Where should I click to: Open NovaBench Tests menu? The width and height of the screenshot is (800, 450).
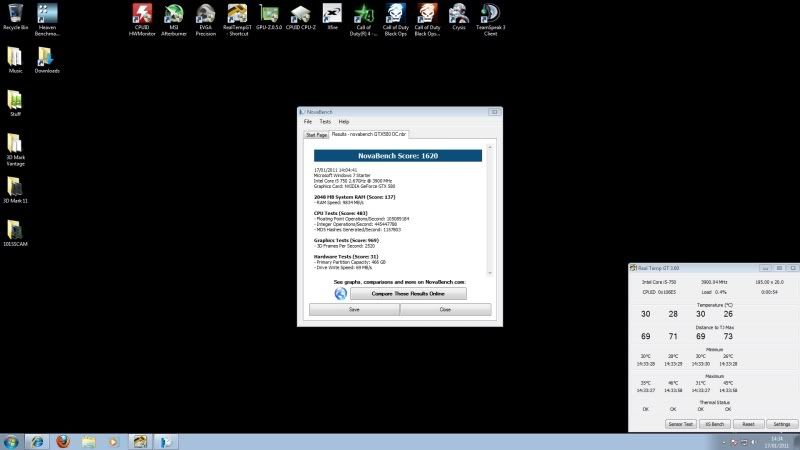coord(325,121)
